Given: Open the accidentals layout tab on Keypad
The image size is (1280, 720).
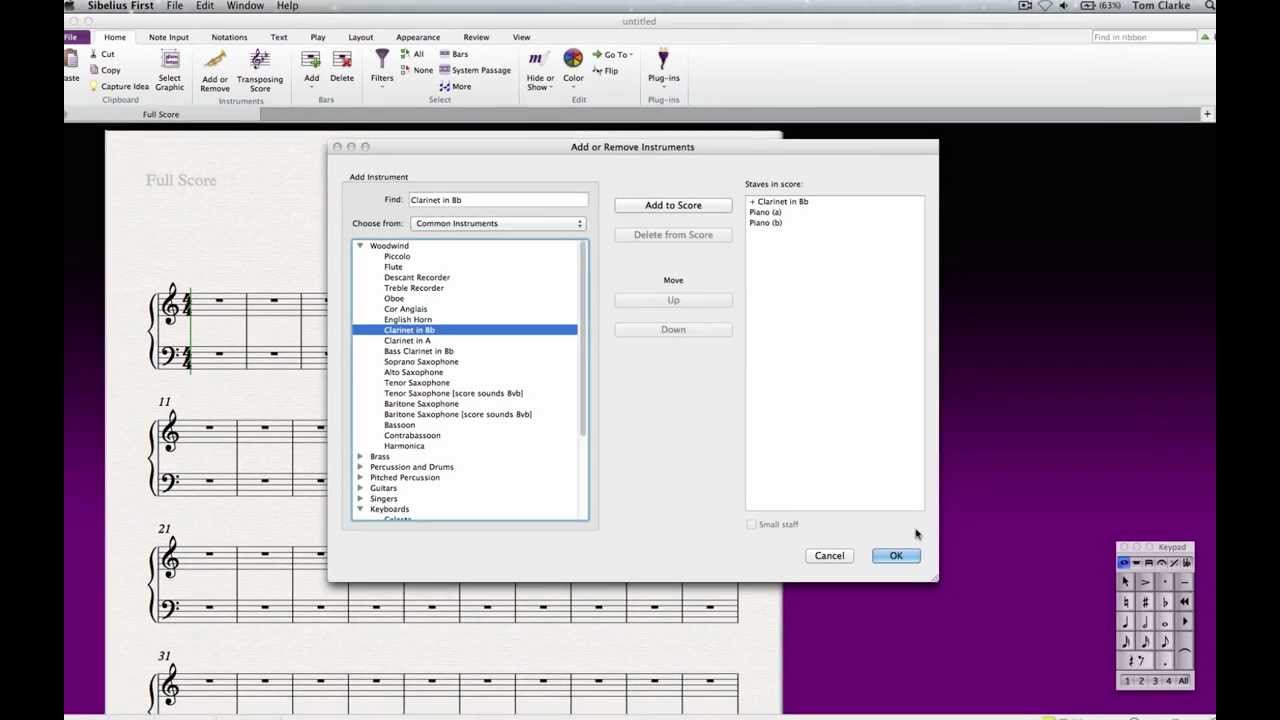Looking at the screenshot, I should point(1186,563).
